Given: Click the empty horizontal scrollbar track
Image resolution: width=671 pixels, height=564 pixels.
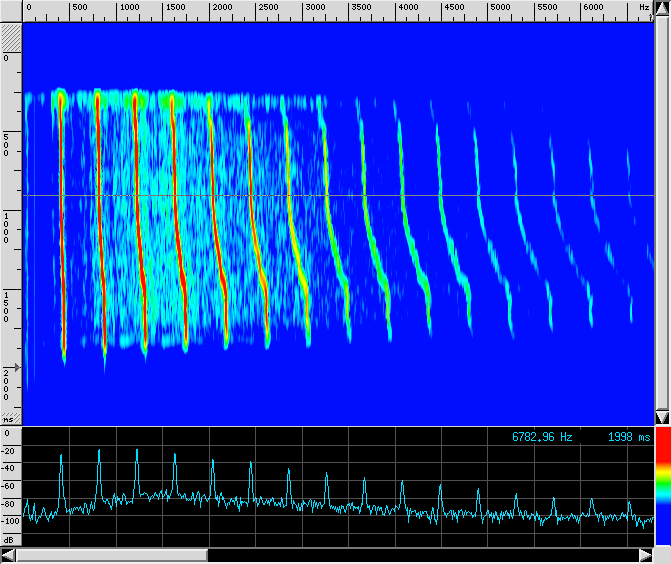Looking at the screenshot, I should tap(420, 555).
